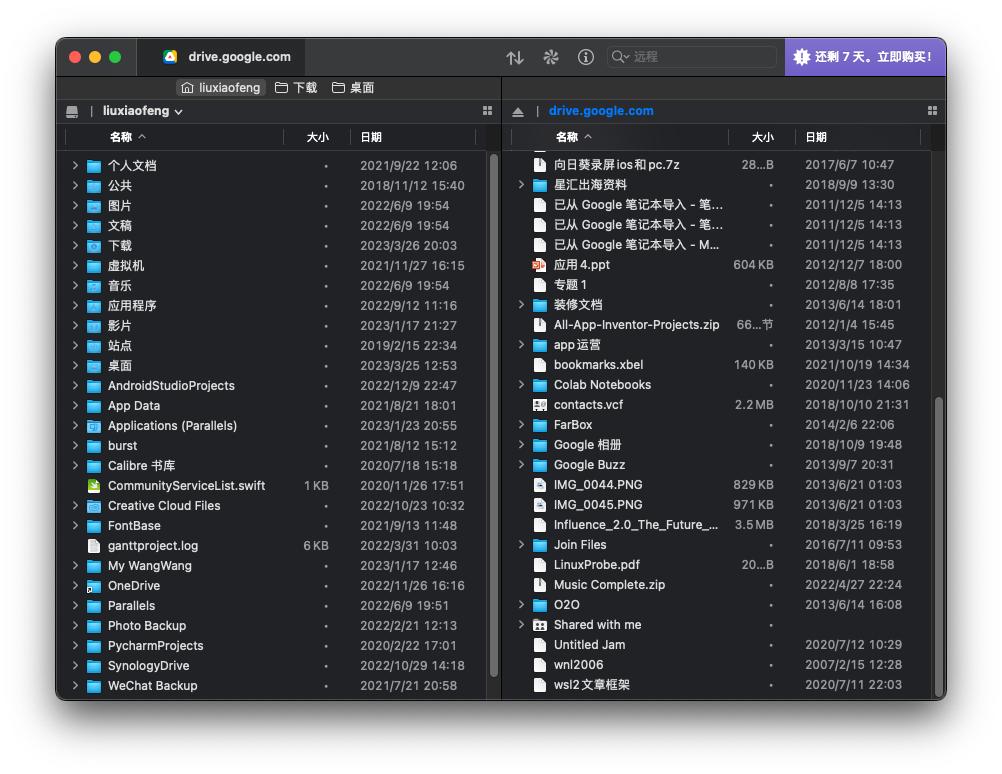Click the local disk icon beside liuxiaofeng
The width and height of the screenshot is (1002, 774).
pos(72,112)
